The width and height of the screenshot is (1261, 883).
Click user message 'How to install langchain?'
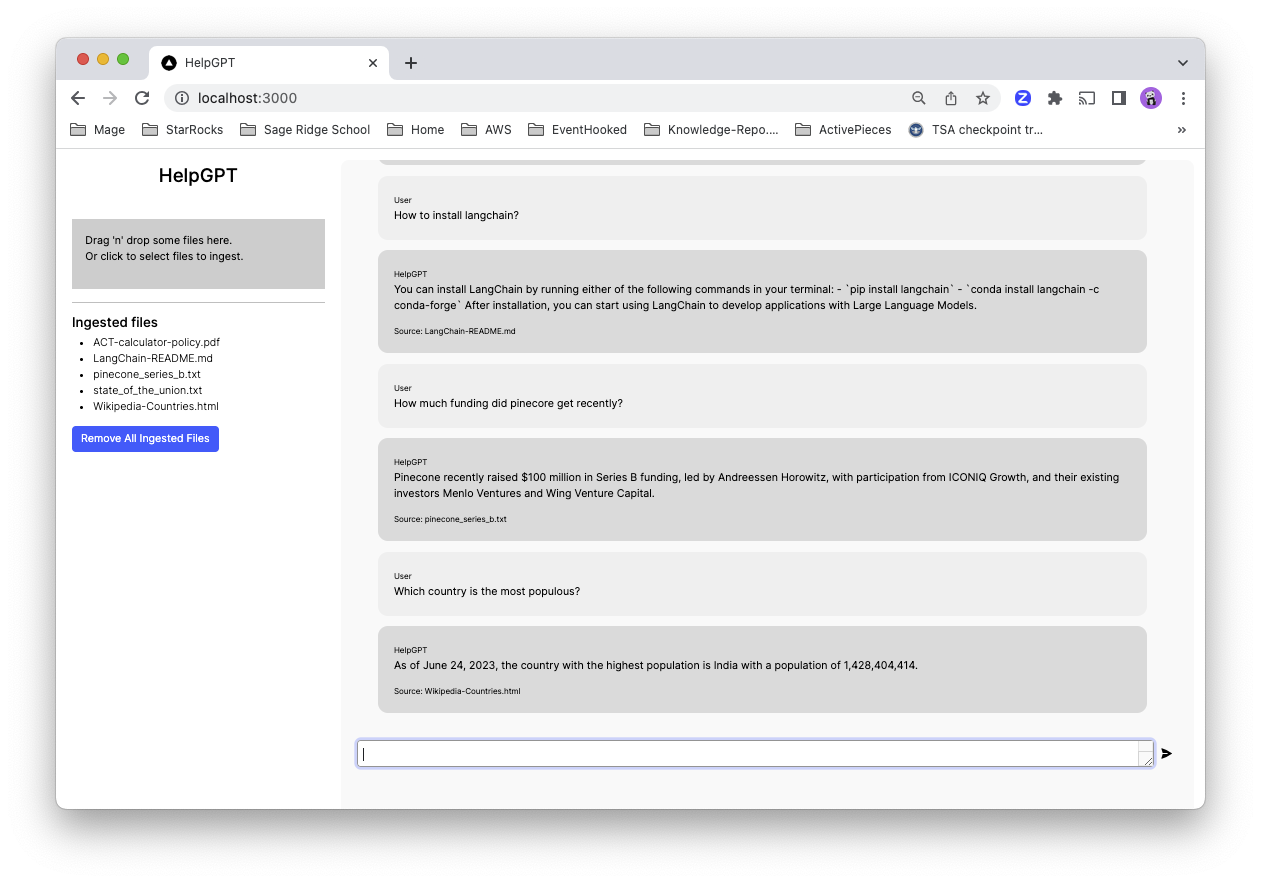(456, 215)
